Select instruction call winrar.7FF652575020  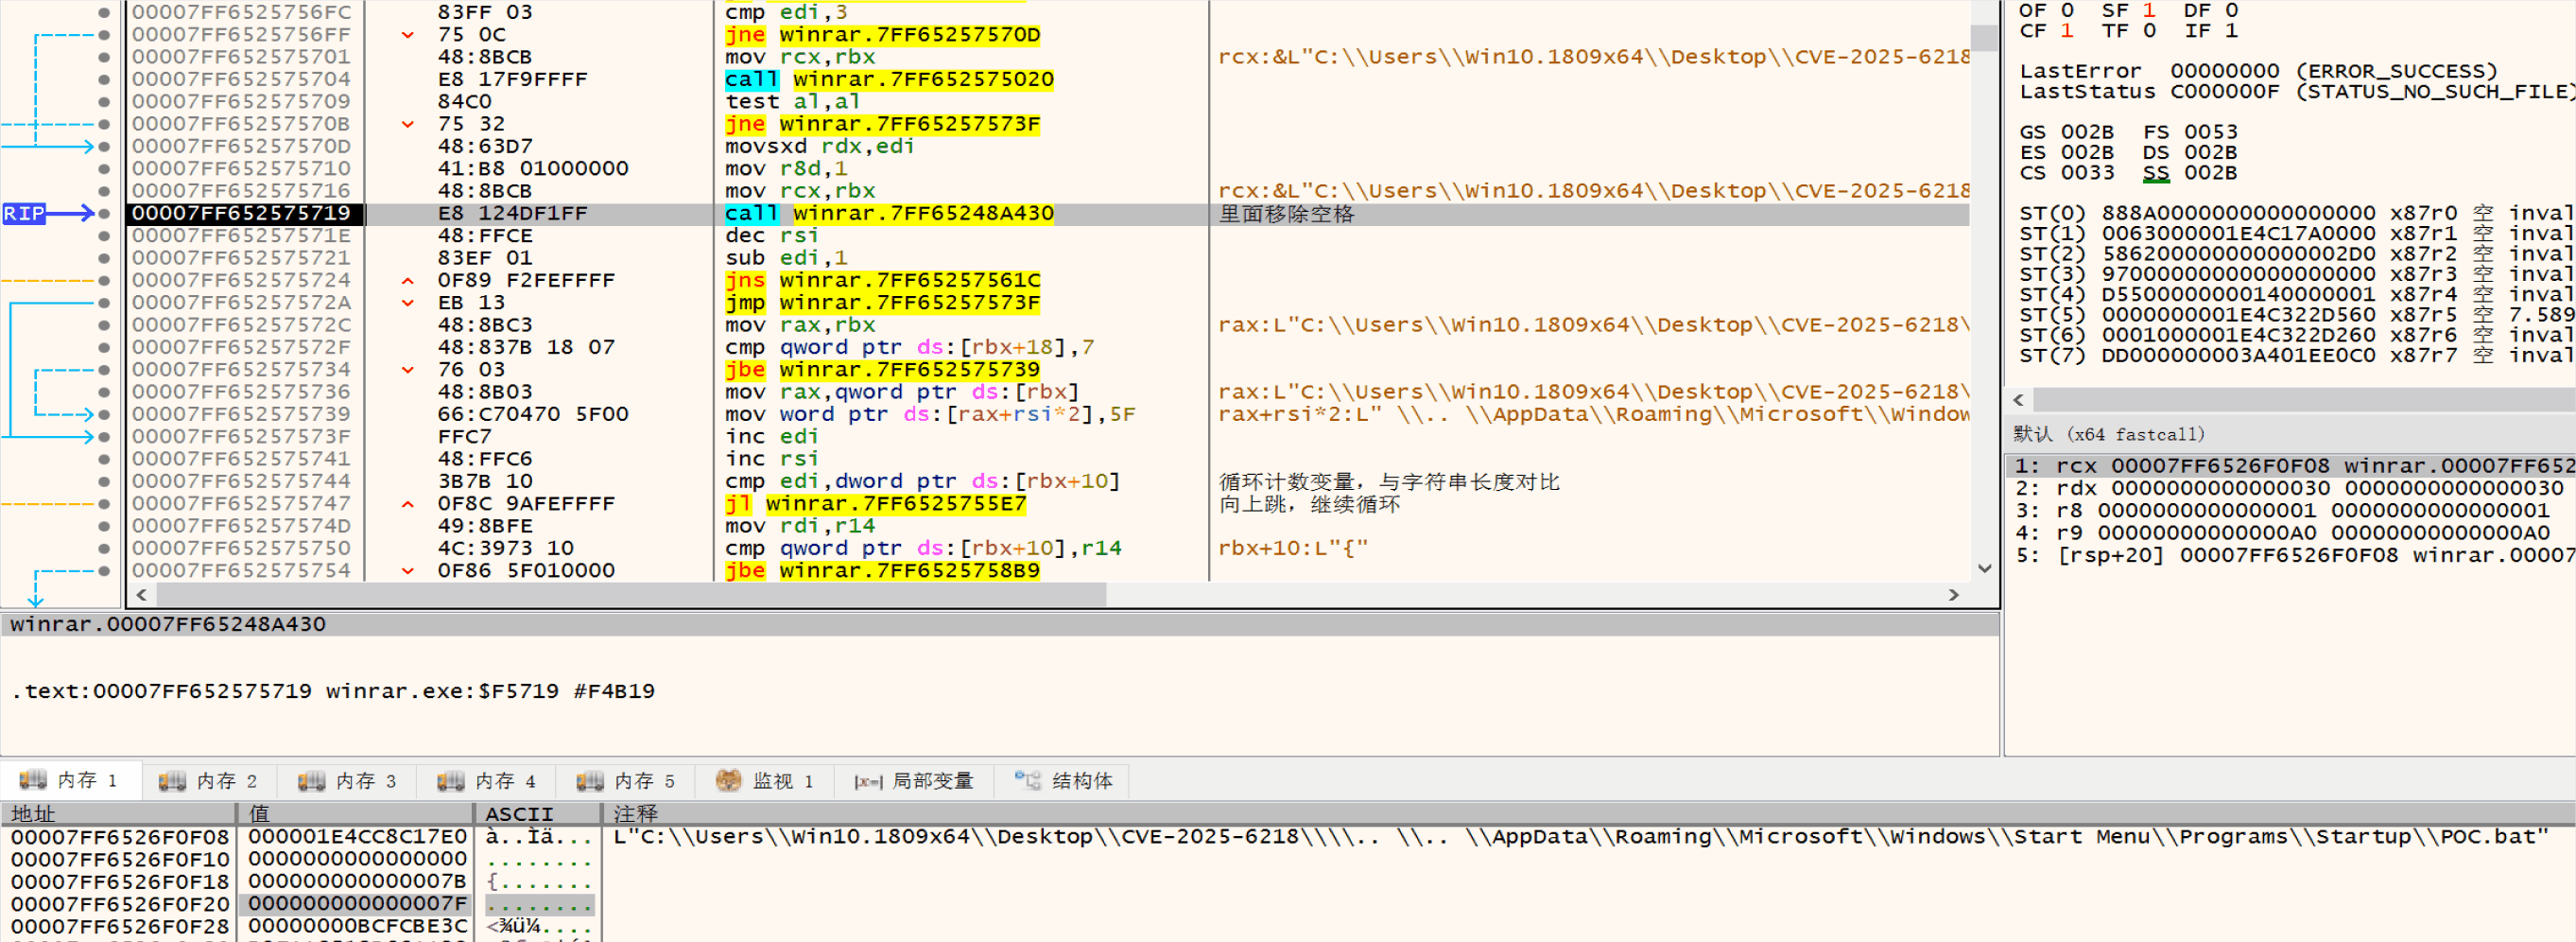[x=889, y=79]
